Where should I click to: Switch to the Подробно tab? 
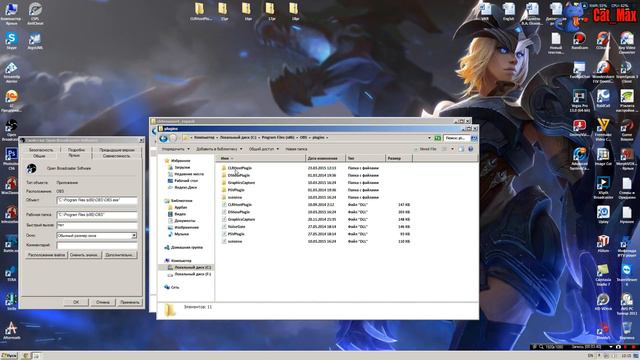[x=76, y=150]
